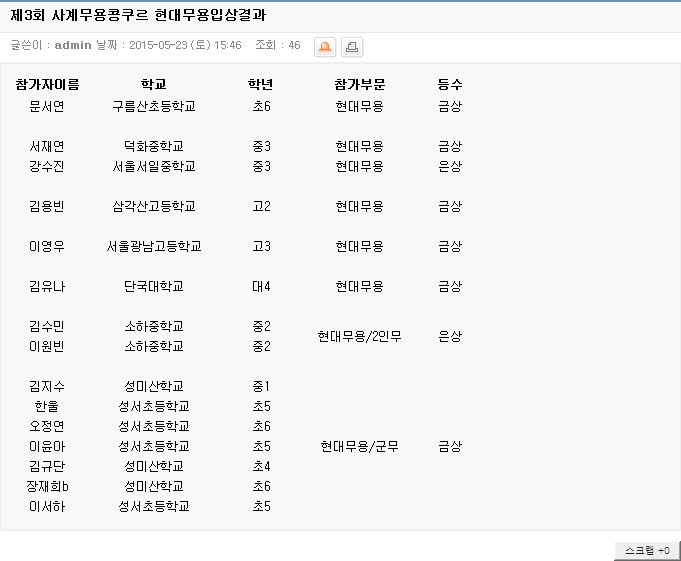Click participant name 서재연
This screenshot has height=561, width=681.
click(x=47, y=146)
